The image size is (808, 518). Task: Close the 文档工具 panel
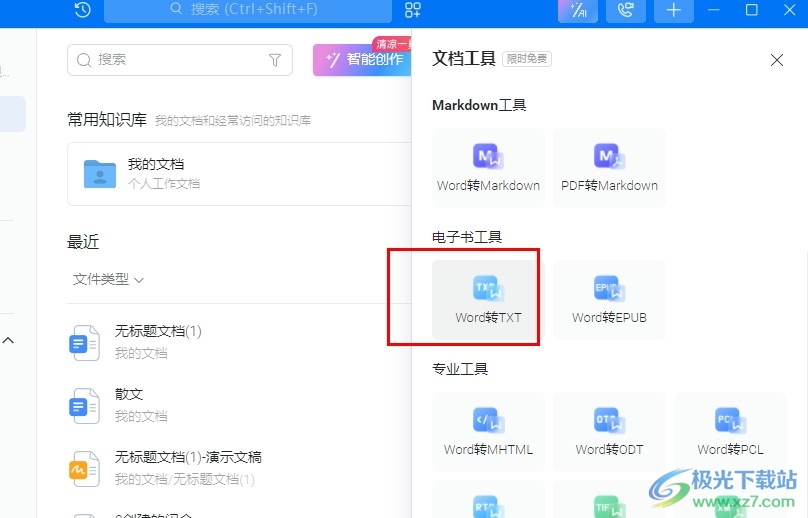pyautogui.click(x=777, y=60)
